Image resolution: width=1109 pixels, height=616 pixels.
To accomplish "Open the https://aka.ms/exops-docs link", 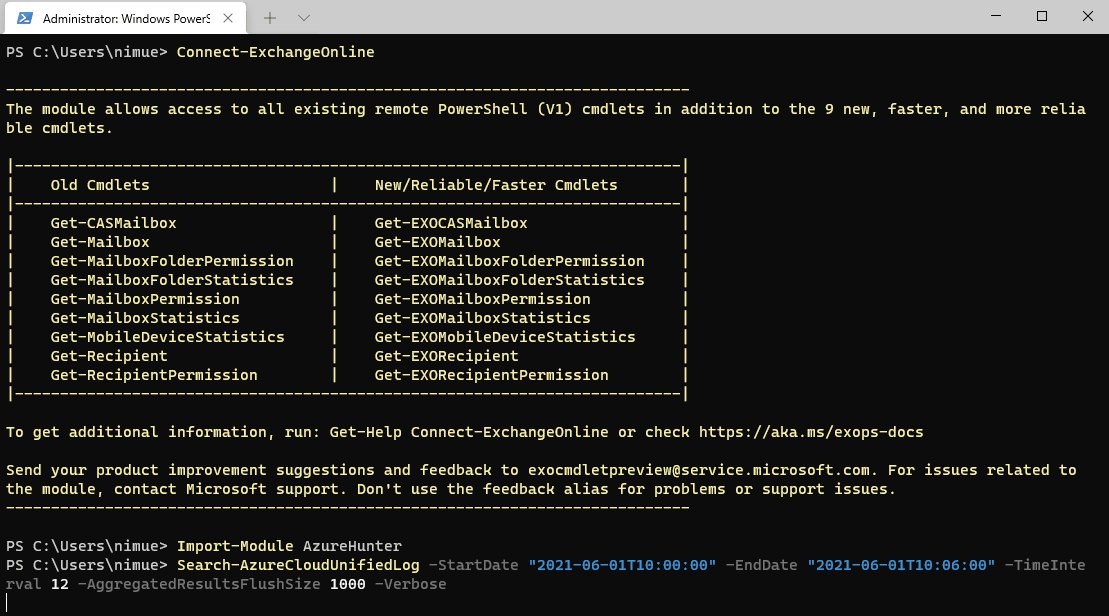I will point(811,432).
